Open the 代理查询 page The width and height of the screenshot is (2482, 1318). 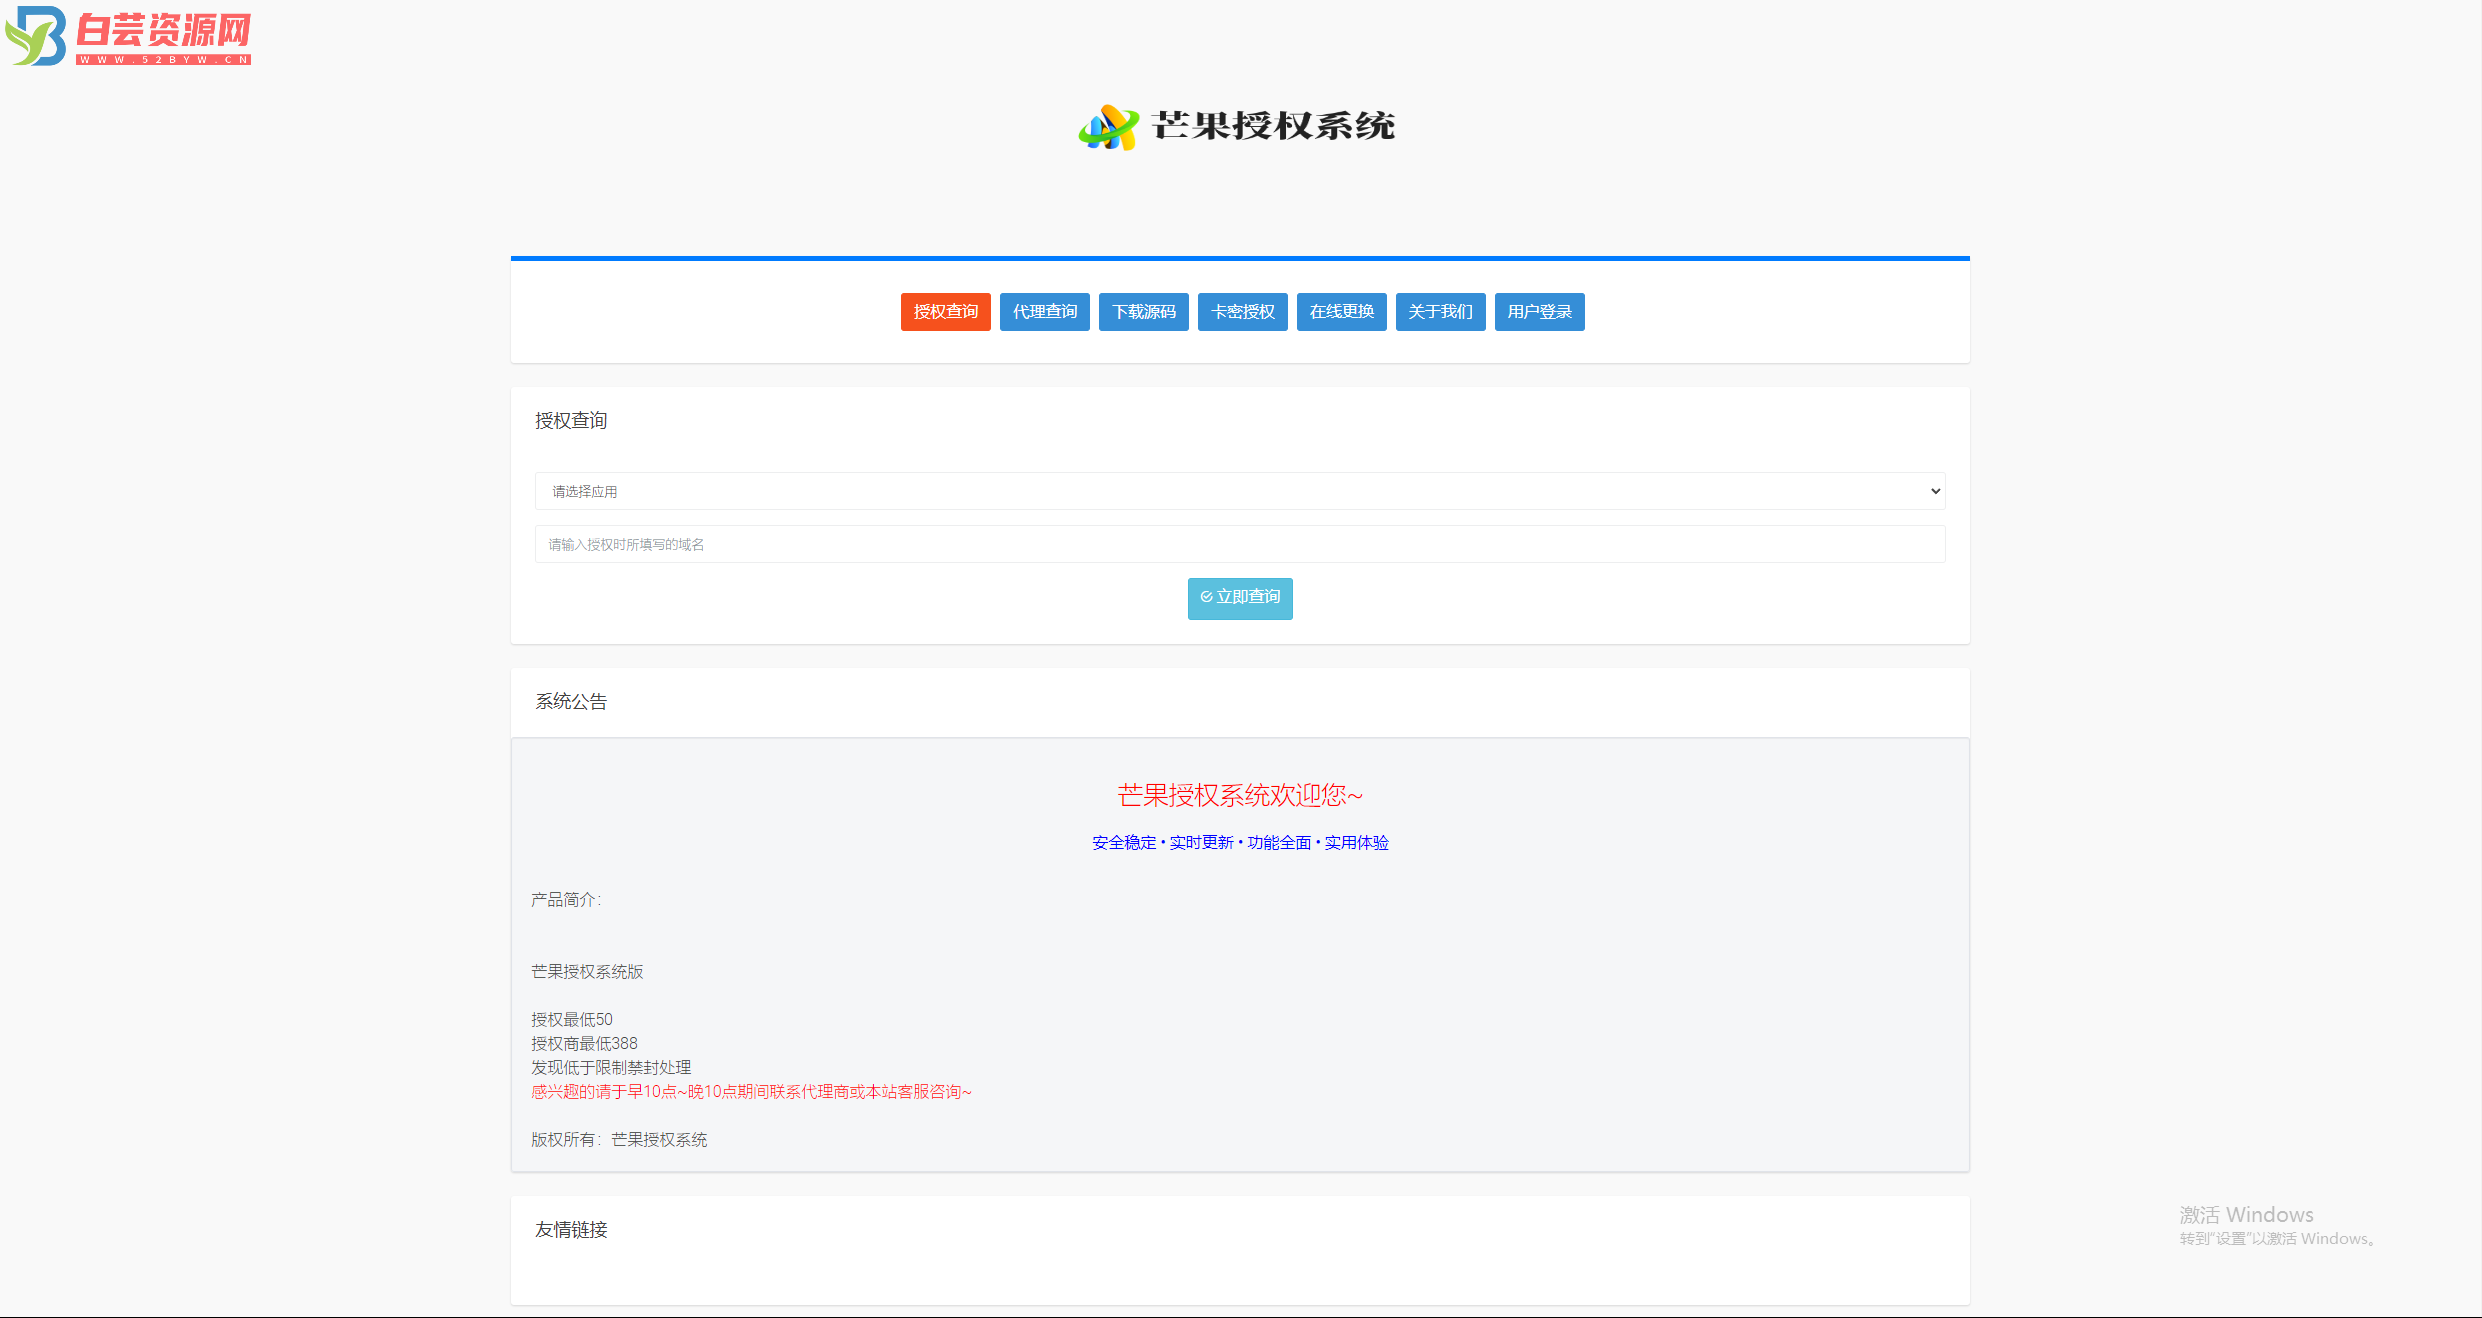tap(1044, 312)
